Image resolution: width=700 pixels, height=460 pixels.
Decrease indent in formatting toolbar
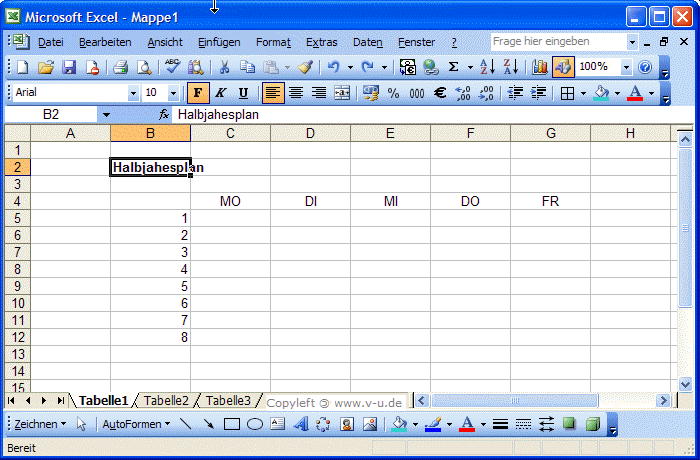coord(515,93)
